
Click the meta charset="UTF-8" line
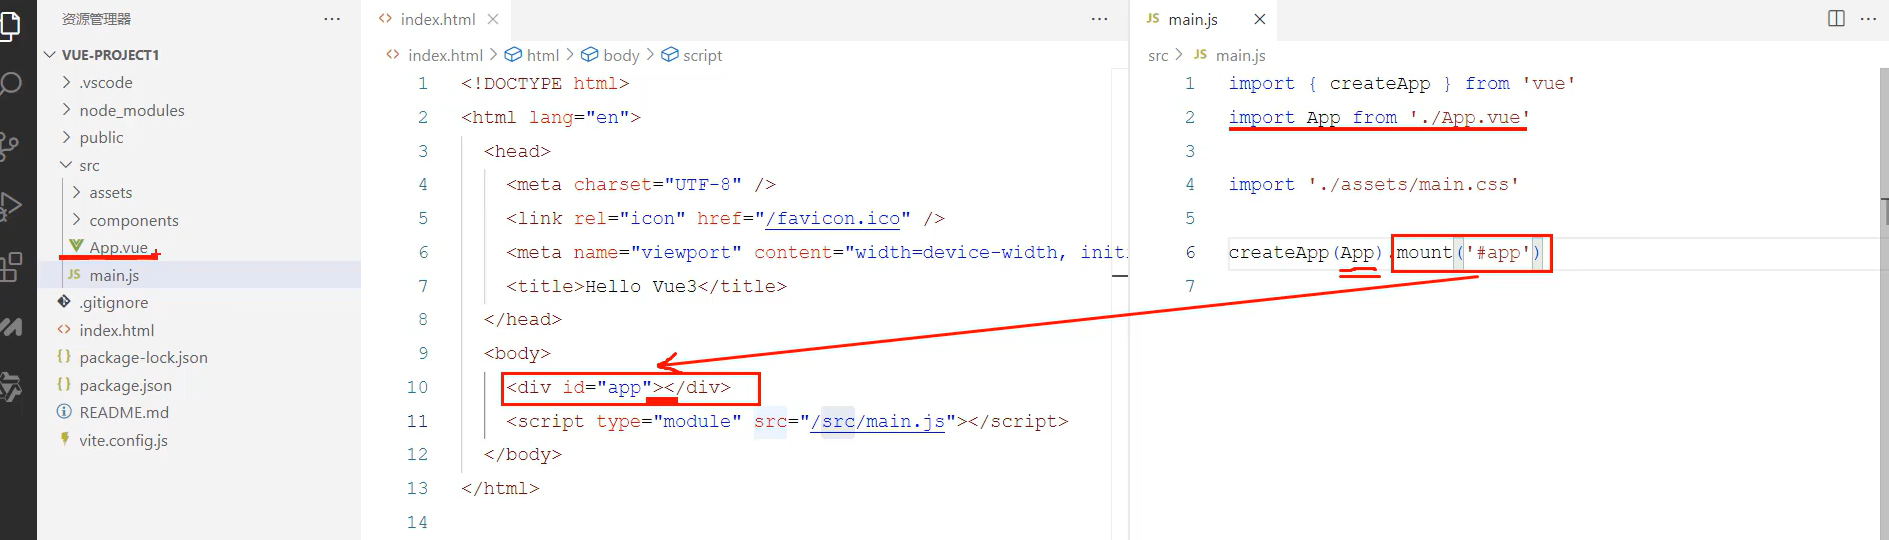[640, 184]
